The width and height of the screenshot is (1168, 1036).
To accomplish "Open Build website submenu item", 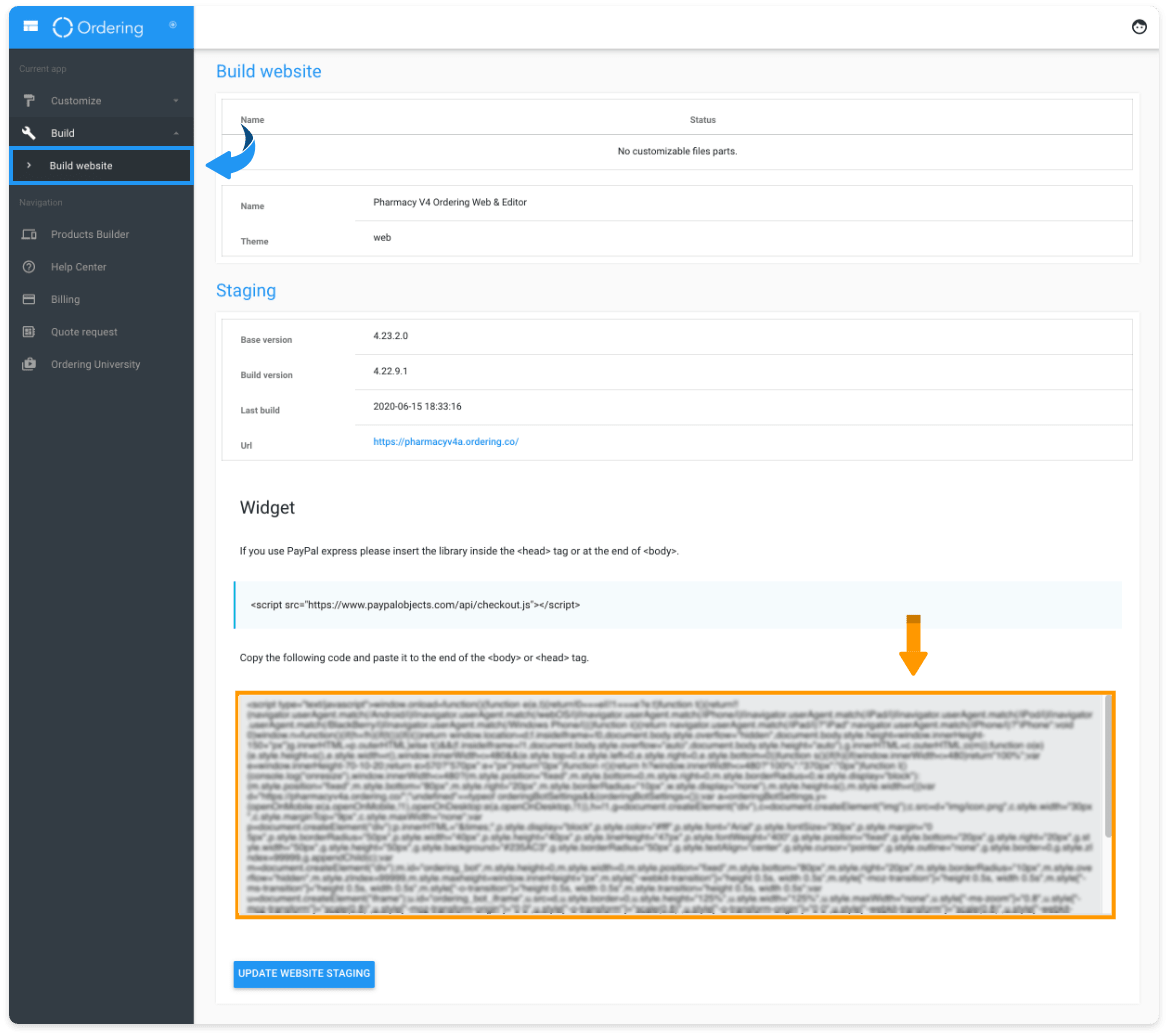I will (101, 165).
